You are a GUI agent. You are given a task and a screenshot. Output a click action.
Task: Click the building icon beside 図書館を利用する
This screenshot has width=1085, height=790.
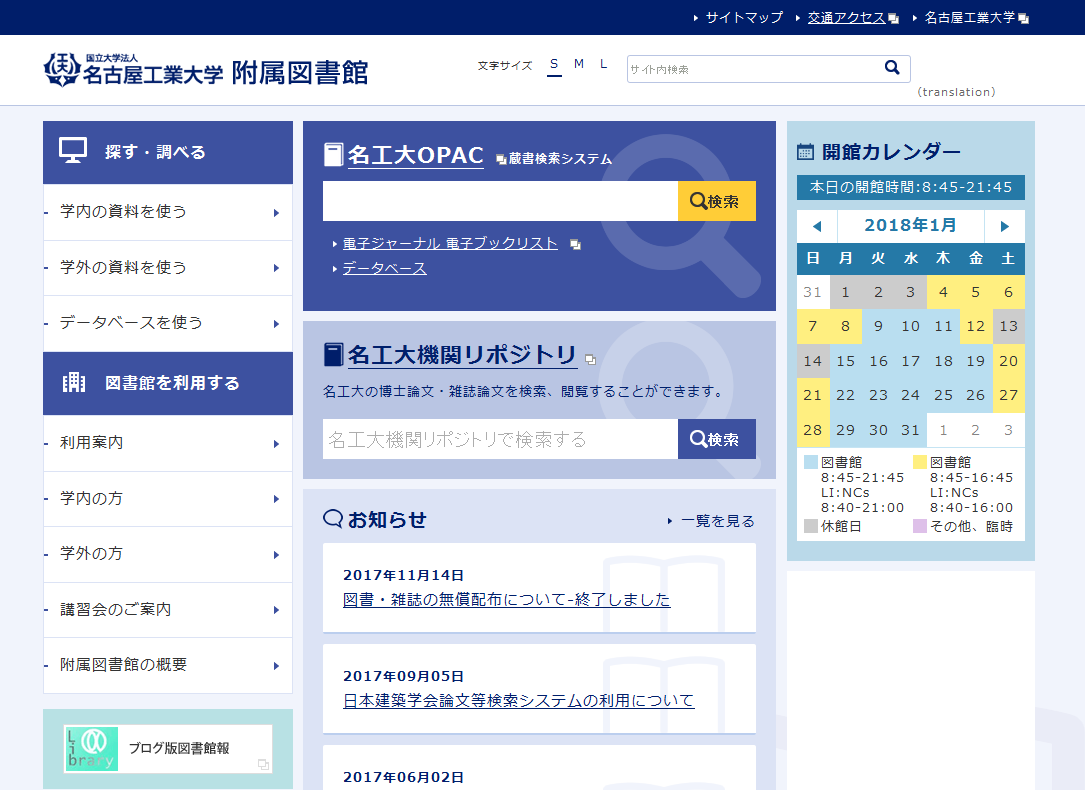[74, 383]
